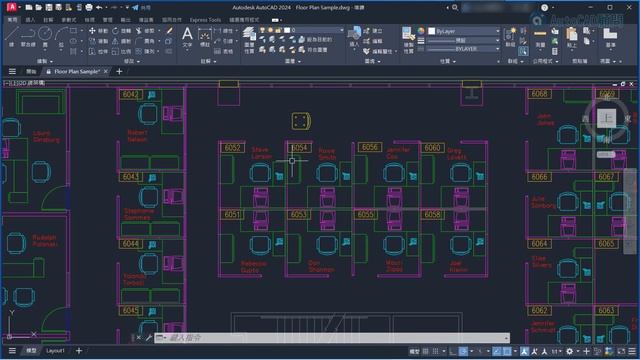Toggle clean screen in status bar
This screenshot has width=640, height=360.
click(x=621, y=351)
